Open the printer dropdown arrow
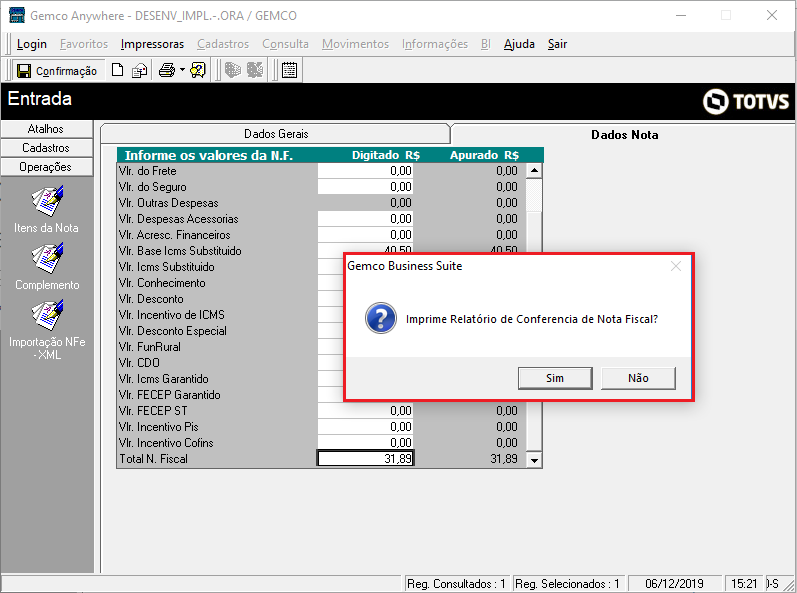 [x=182, y=70]
